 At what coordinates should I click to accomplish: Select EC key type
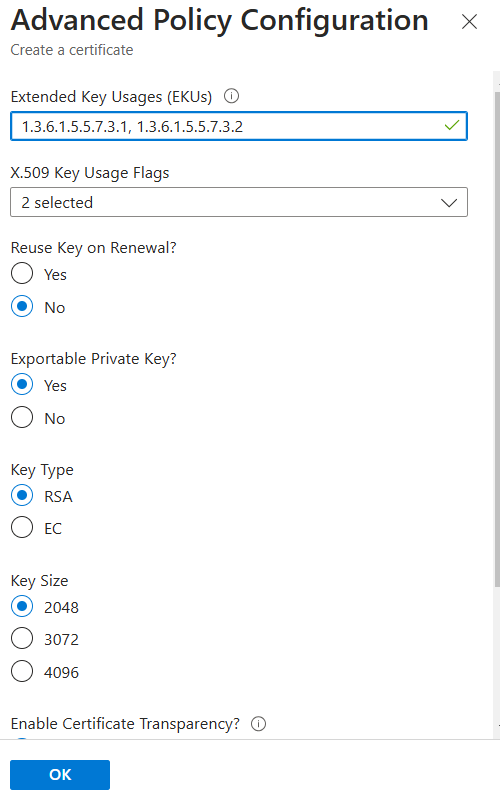22,527
